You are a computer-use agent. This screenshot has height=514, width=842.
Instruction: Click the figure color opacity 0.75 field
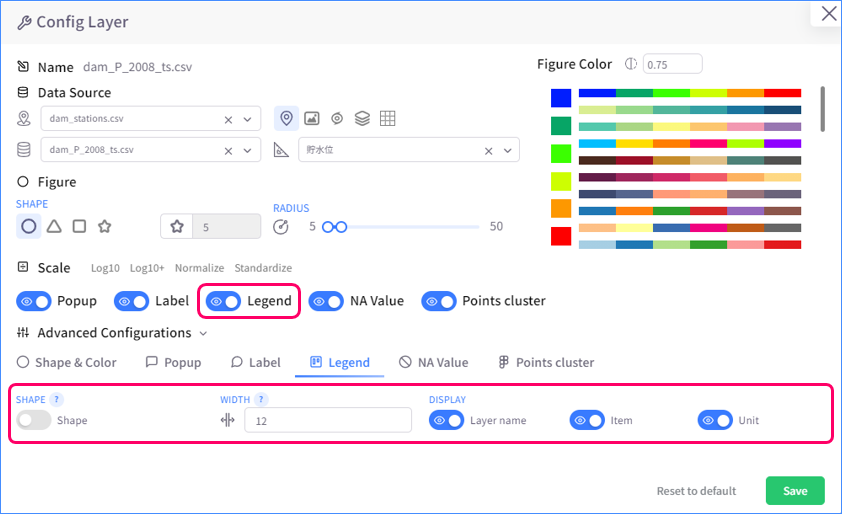672,64
